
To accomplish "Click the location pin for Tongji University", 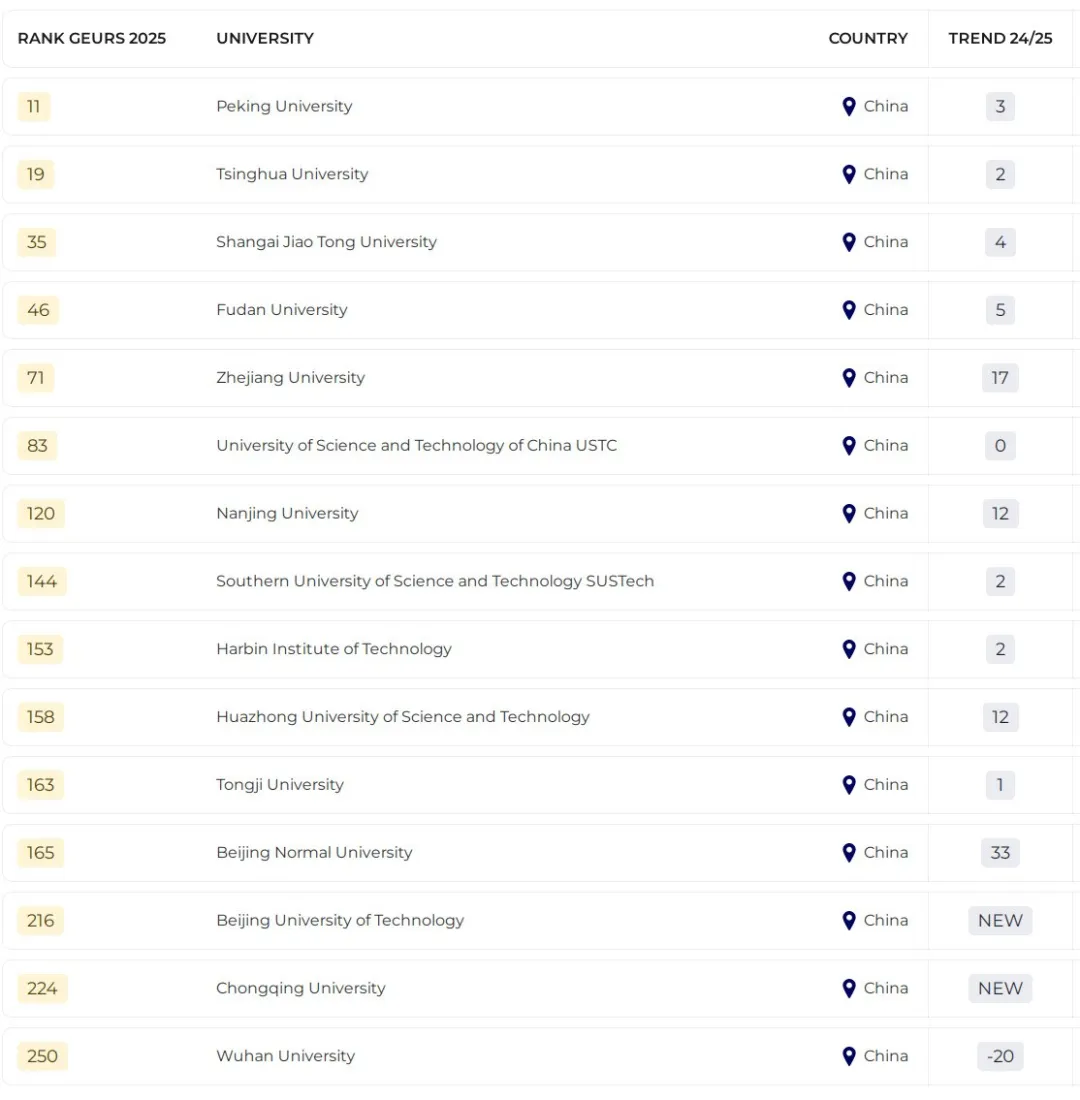I will (x=849, y=785).
